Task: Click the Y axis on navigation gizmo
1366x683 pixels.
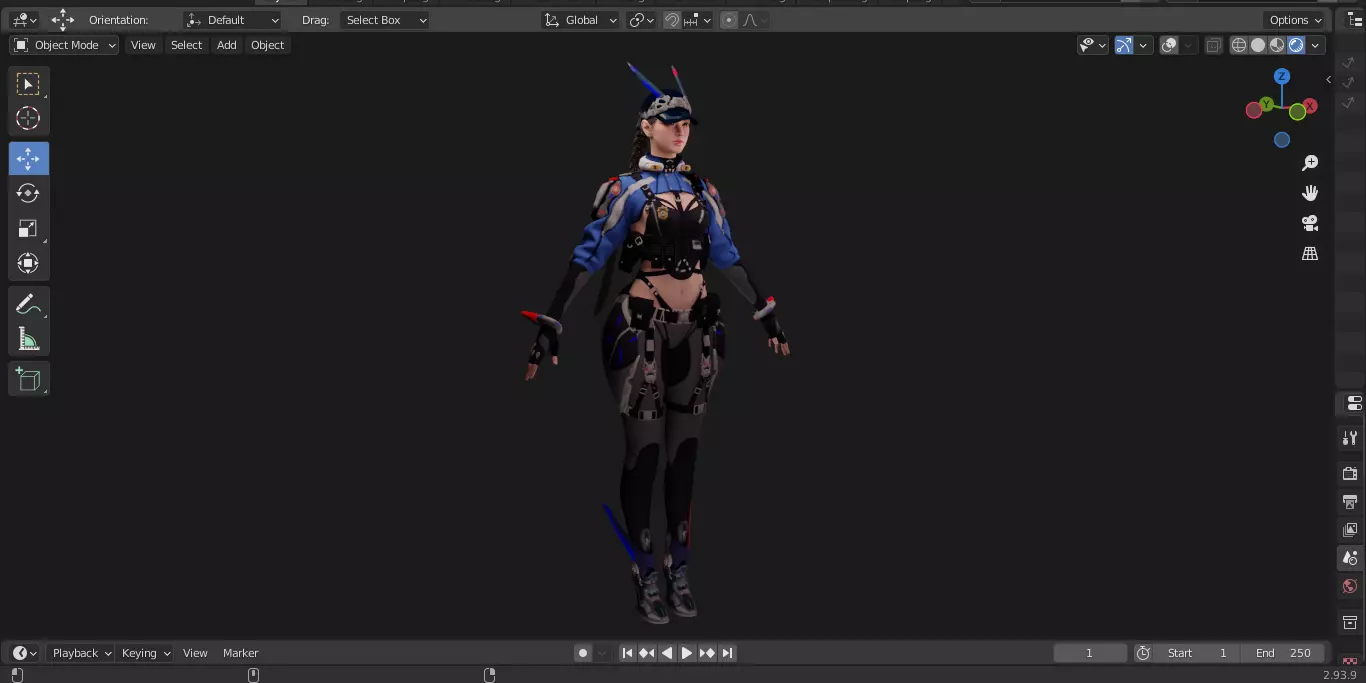Action: coord(1267,104)
